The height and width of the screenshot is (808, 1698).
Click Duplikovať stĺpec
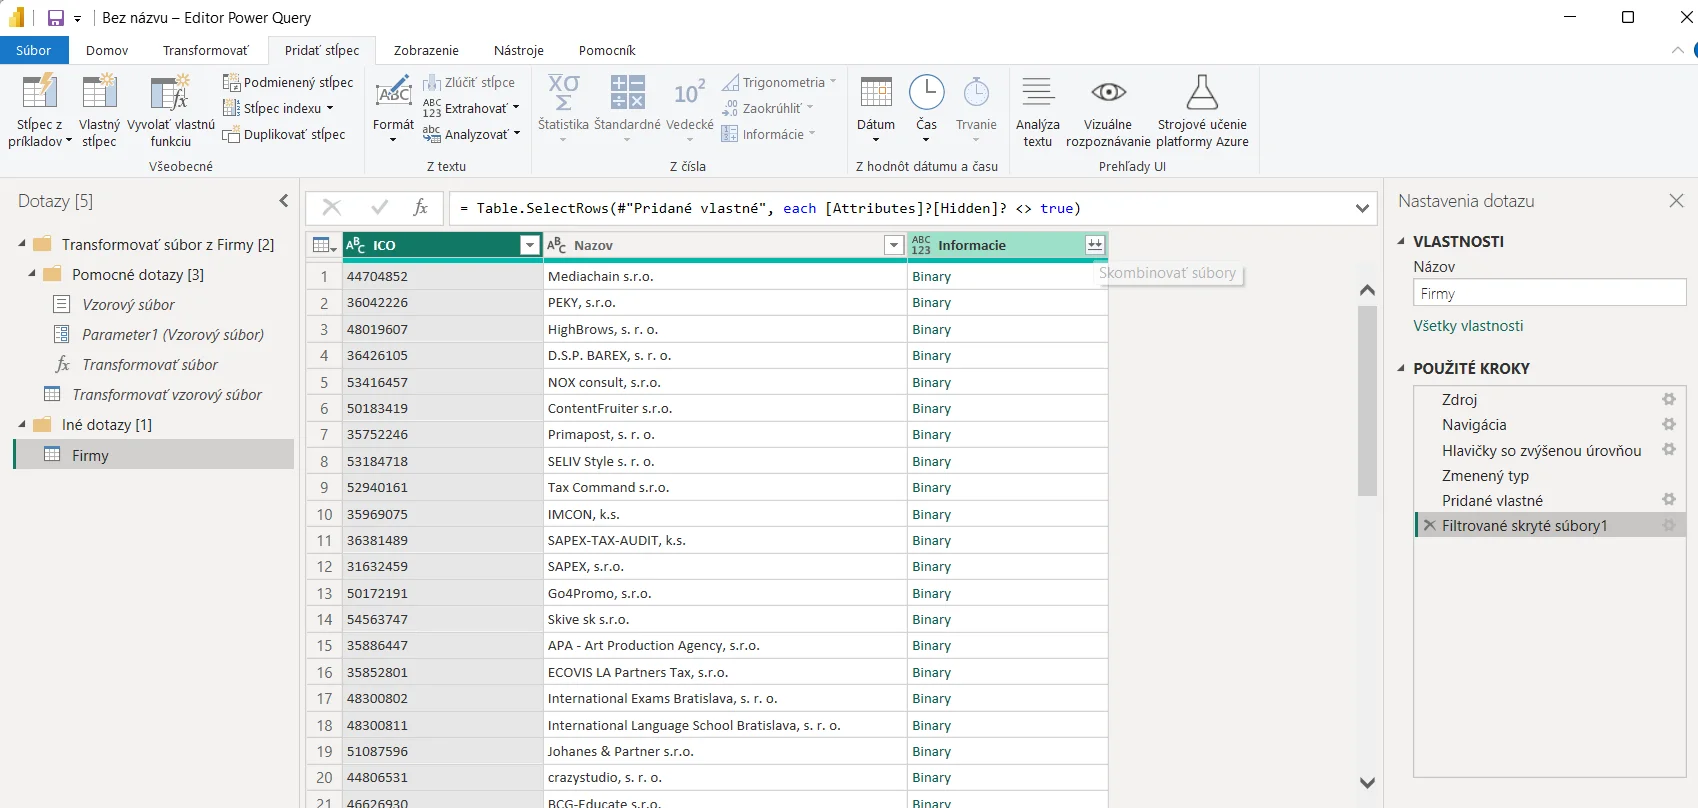[x=285, y=134]
